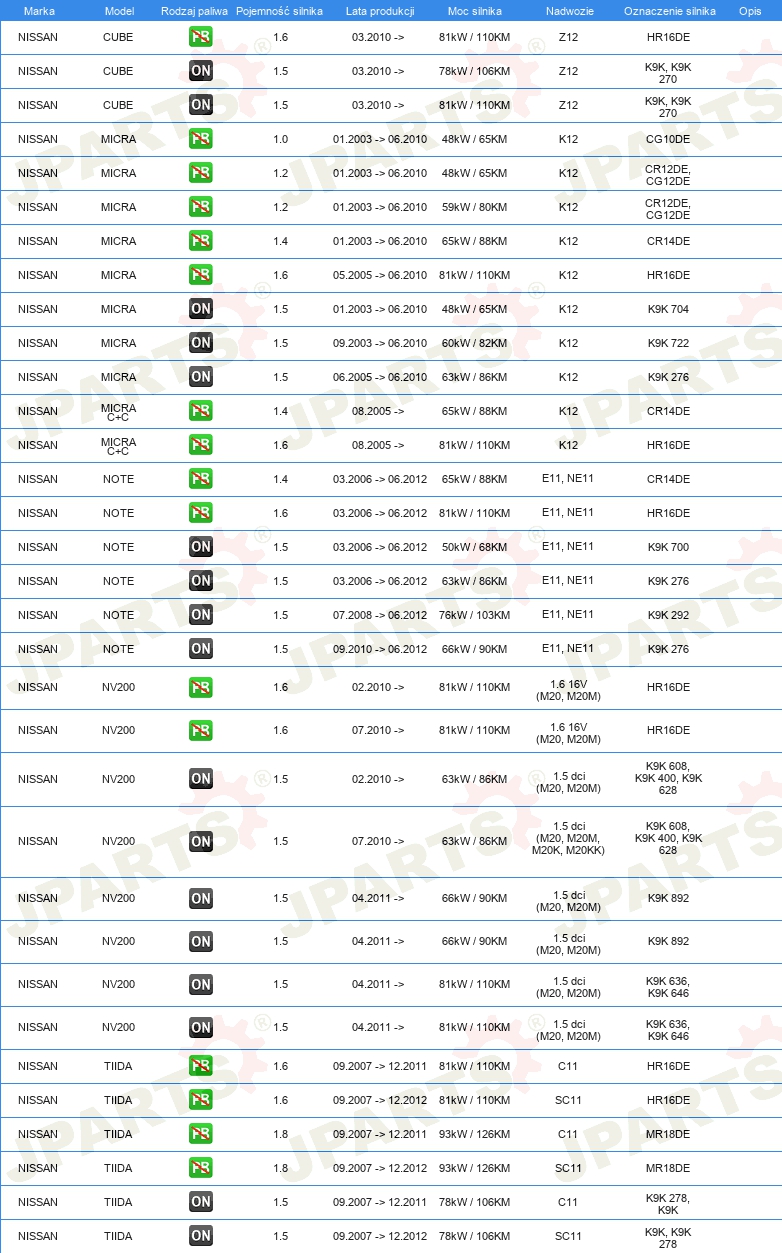Click the Oznaczenie silnika column header

click(669, 11)
